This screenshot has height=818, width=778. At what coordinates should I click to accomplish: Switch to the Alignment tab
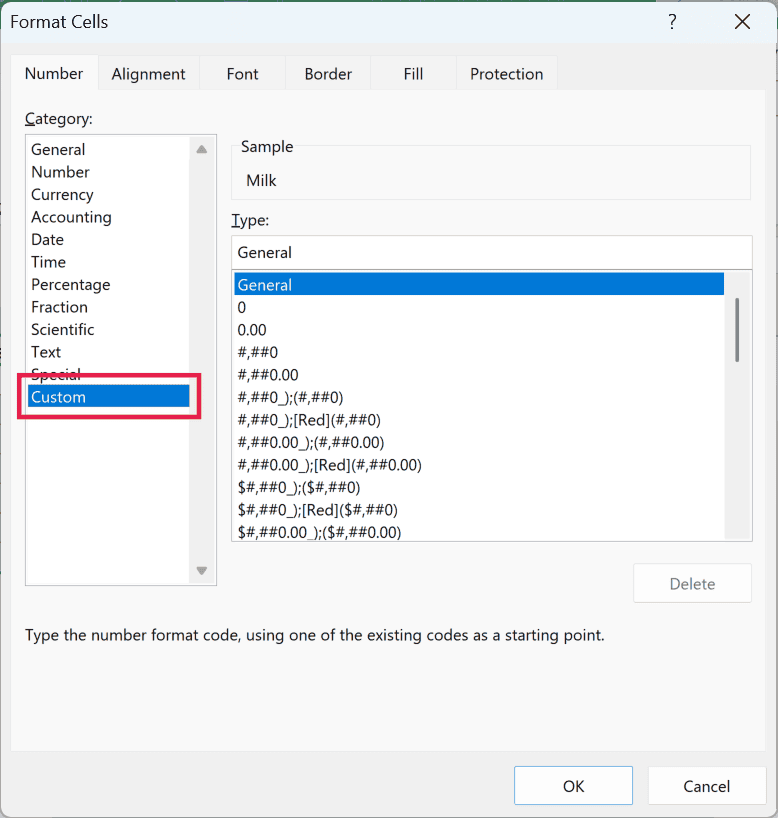coord(148,74)
